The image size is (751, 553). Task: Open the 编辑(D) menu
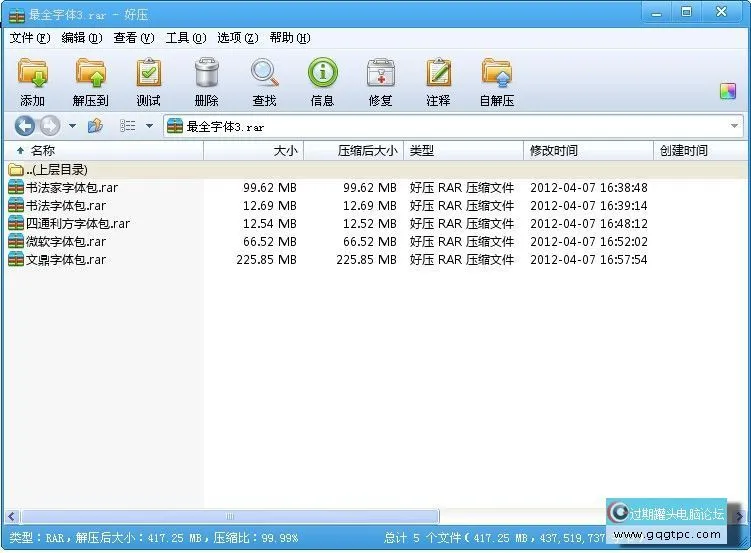82,38
